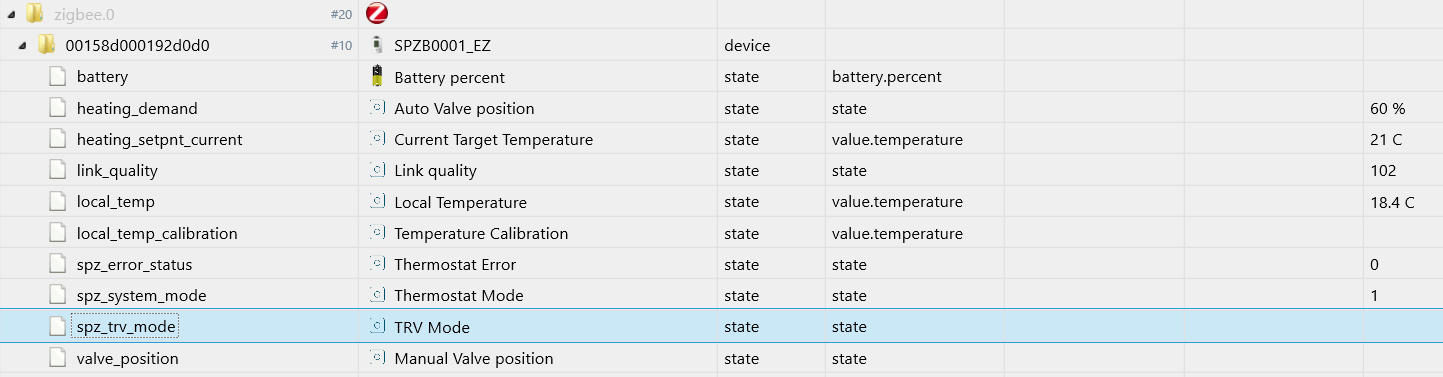This screenshot has height=377, width=1443.
Task: Click the 60 % value of heating_demand
Action: (x=1388, y=108)
